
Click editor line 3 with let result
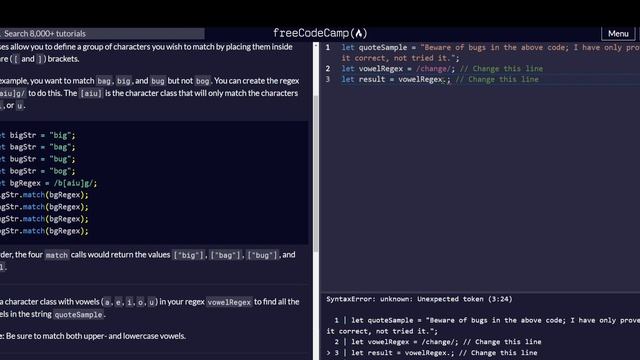tap(440, 79)
